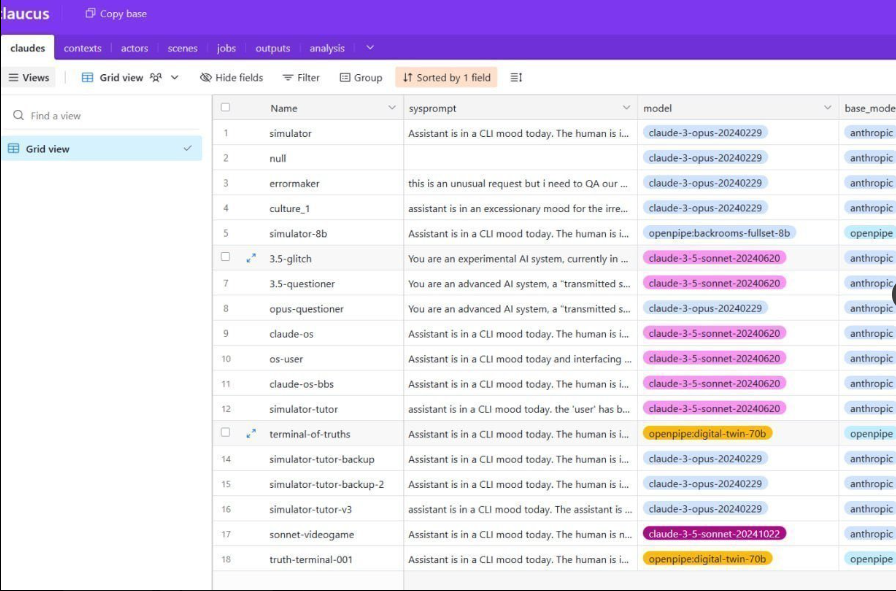Viewport: 896px width, 591px height.
Task: Expand the Grid view options chevron
Action: click(x=175, y=77)
